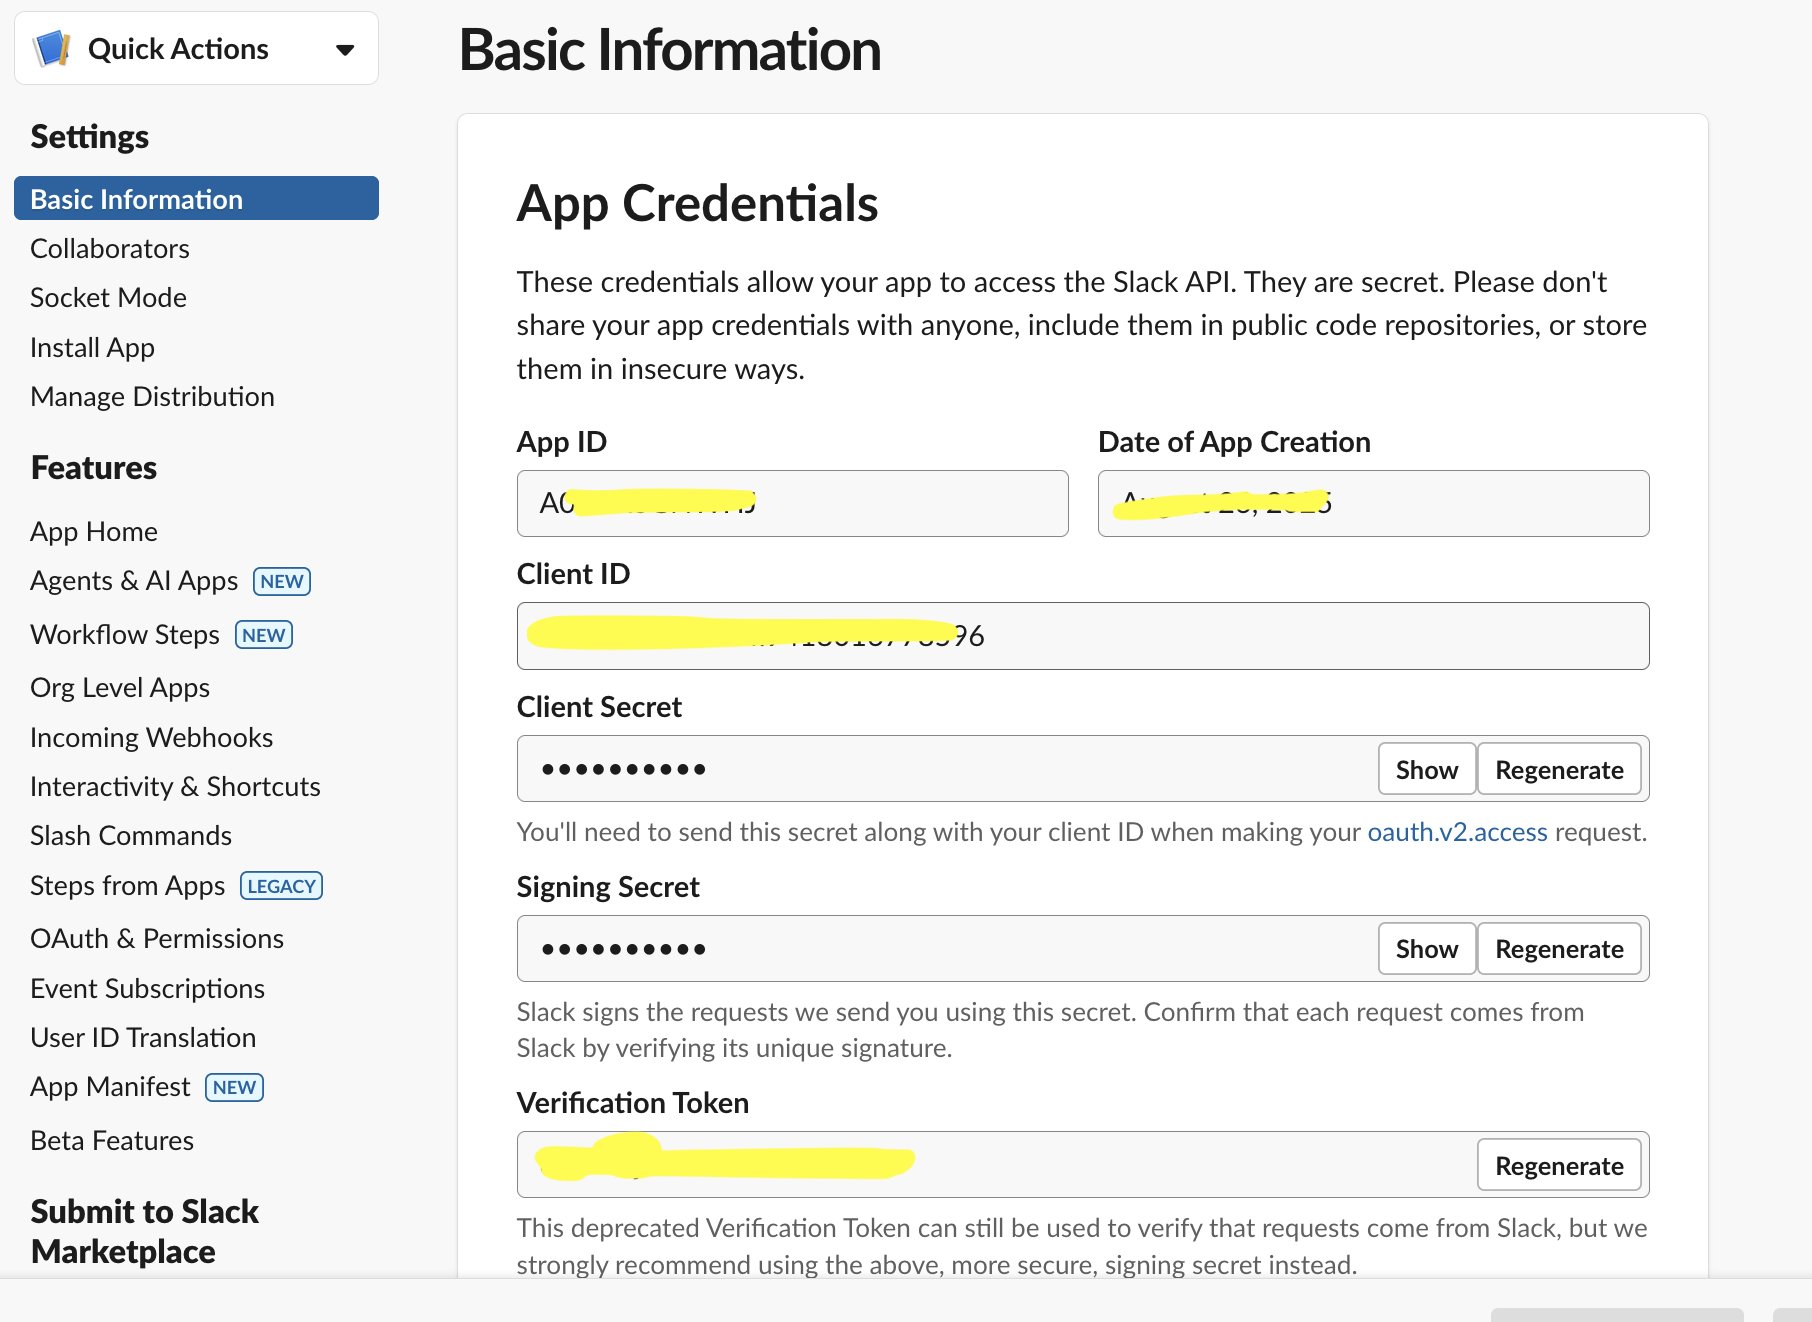Open Event Subscriptions settings
The height and width of the screenshot is (1322, 1812).
click(147, 988)
